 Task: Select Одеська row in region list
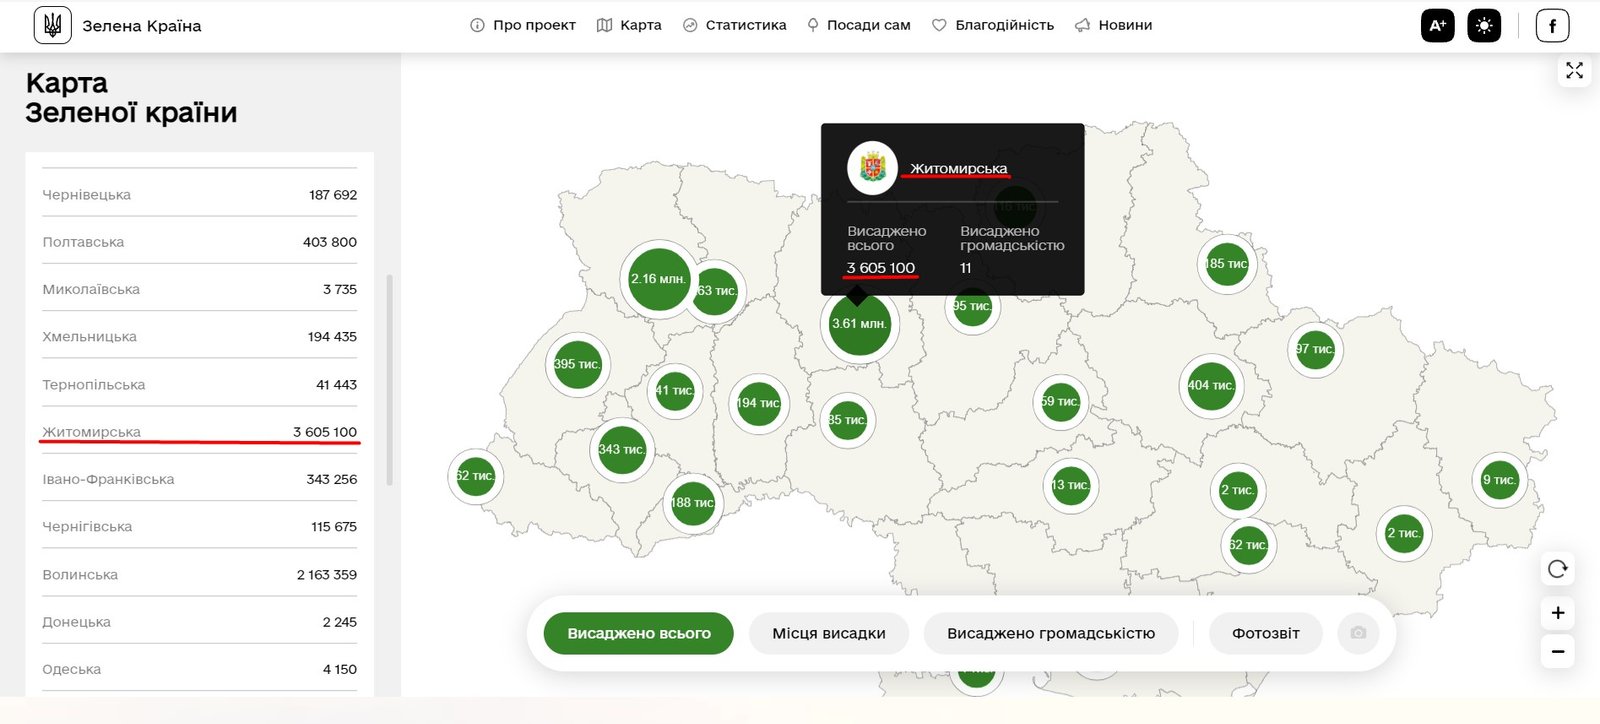200,669
